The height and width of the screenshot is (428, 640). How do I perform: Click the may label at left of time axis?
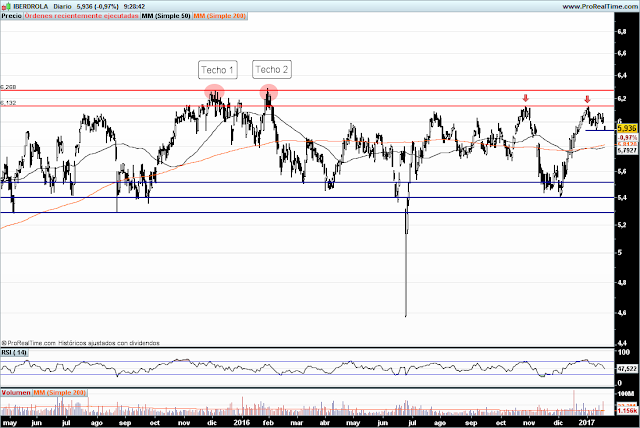(10, 423)
